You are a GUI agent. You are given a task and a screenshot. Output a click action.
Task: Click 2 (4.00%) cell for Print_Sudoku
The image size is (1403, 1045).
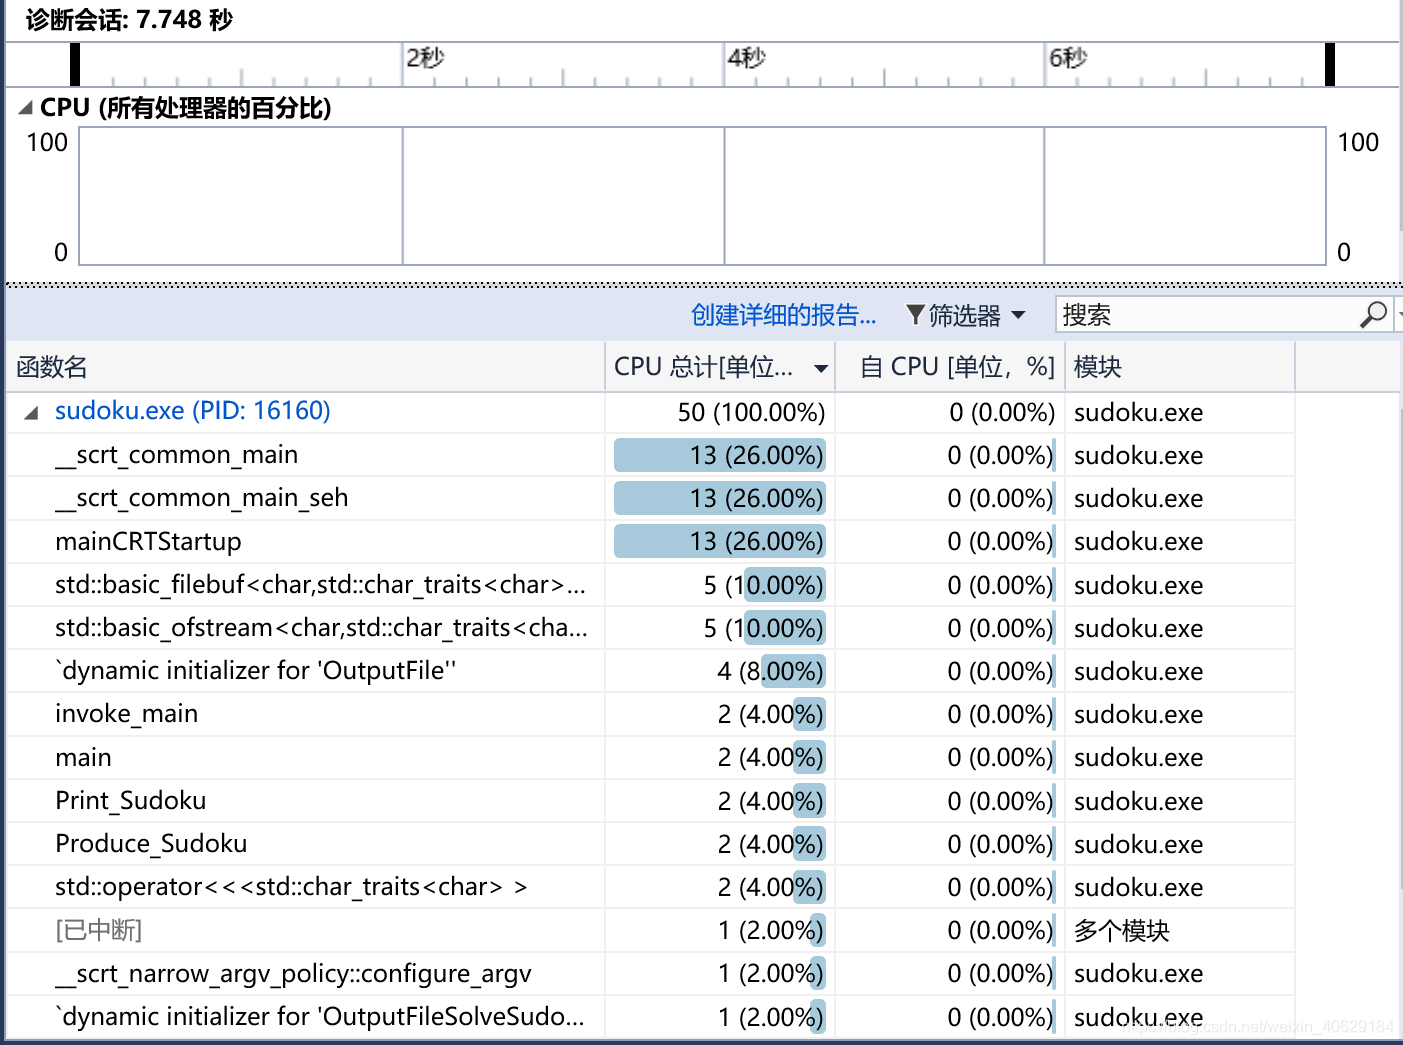[720, 801]
